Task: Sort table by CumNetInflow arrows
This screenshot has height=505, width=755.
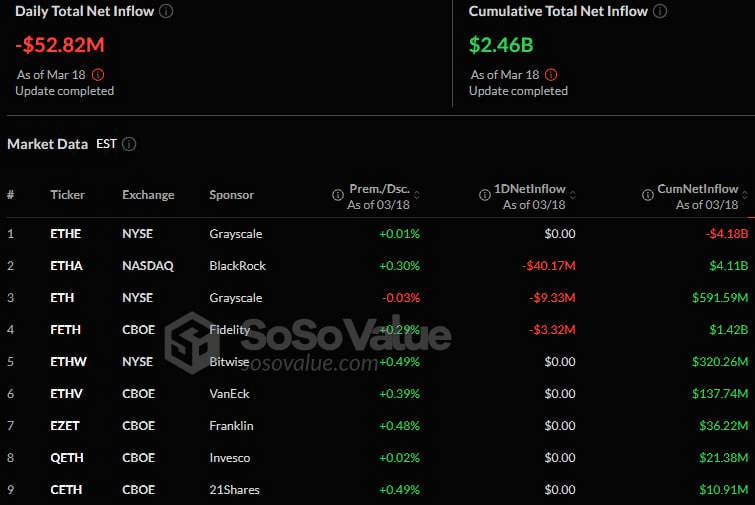Action: click(745, 195)
